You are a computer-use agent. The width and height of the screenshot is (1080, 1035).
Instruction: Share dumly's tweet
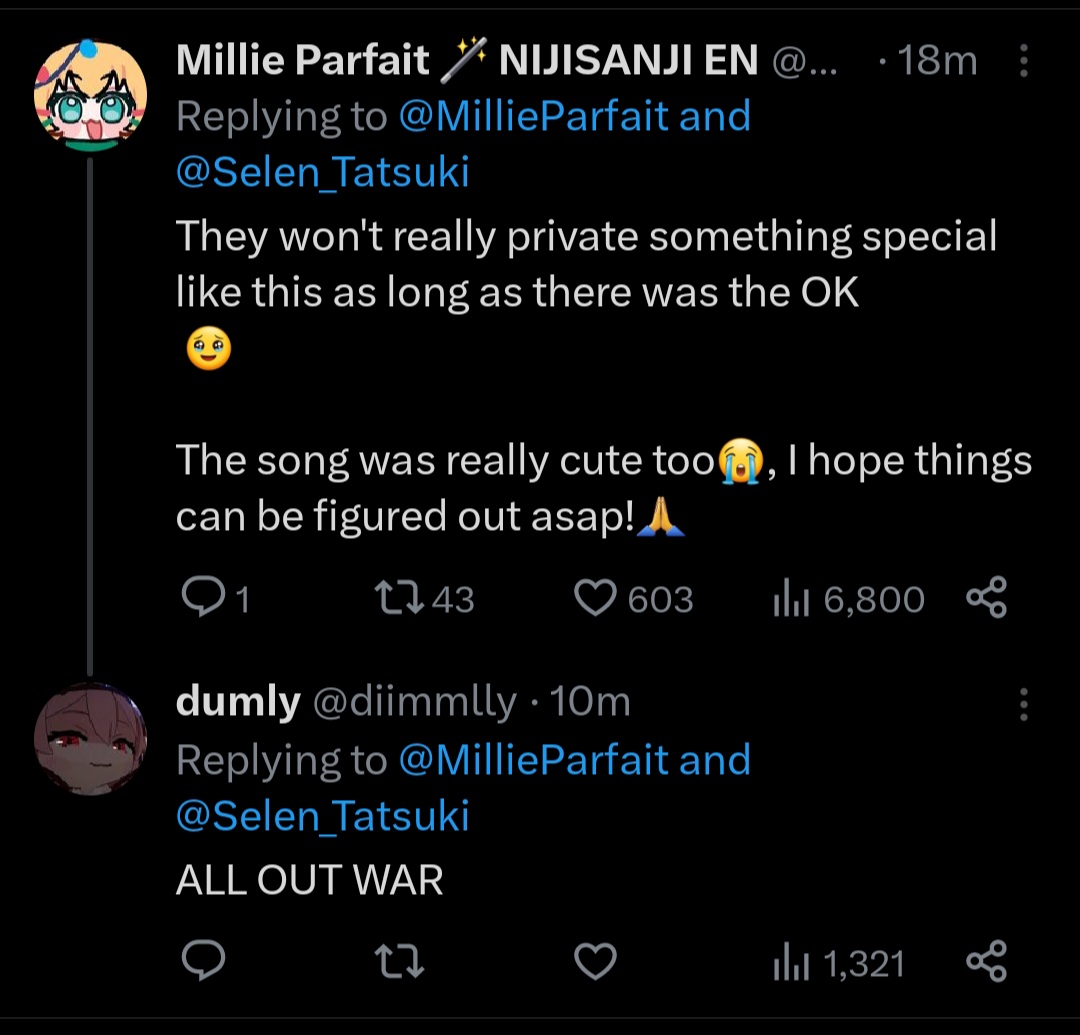(986, 963)
